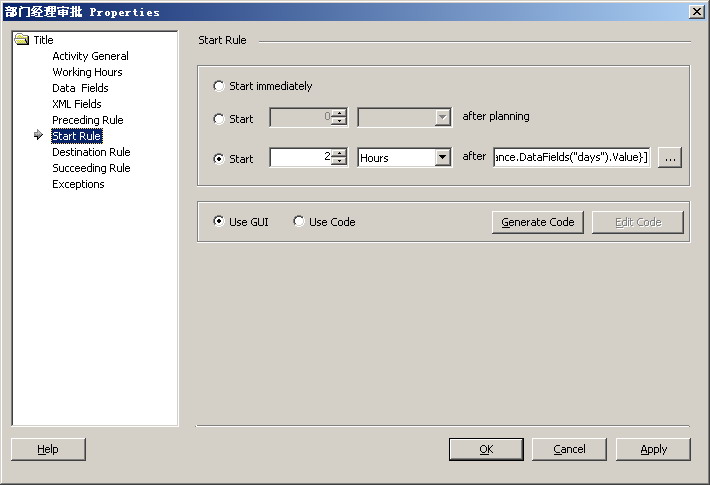Choose Start after planning radio option

click(x=218, y=119)
